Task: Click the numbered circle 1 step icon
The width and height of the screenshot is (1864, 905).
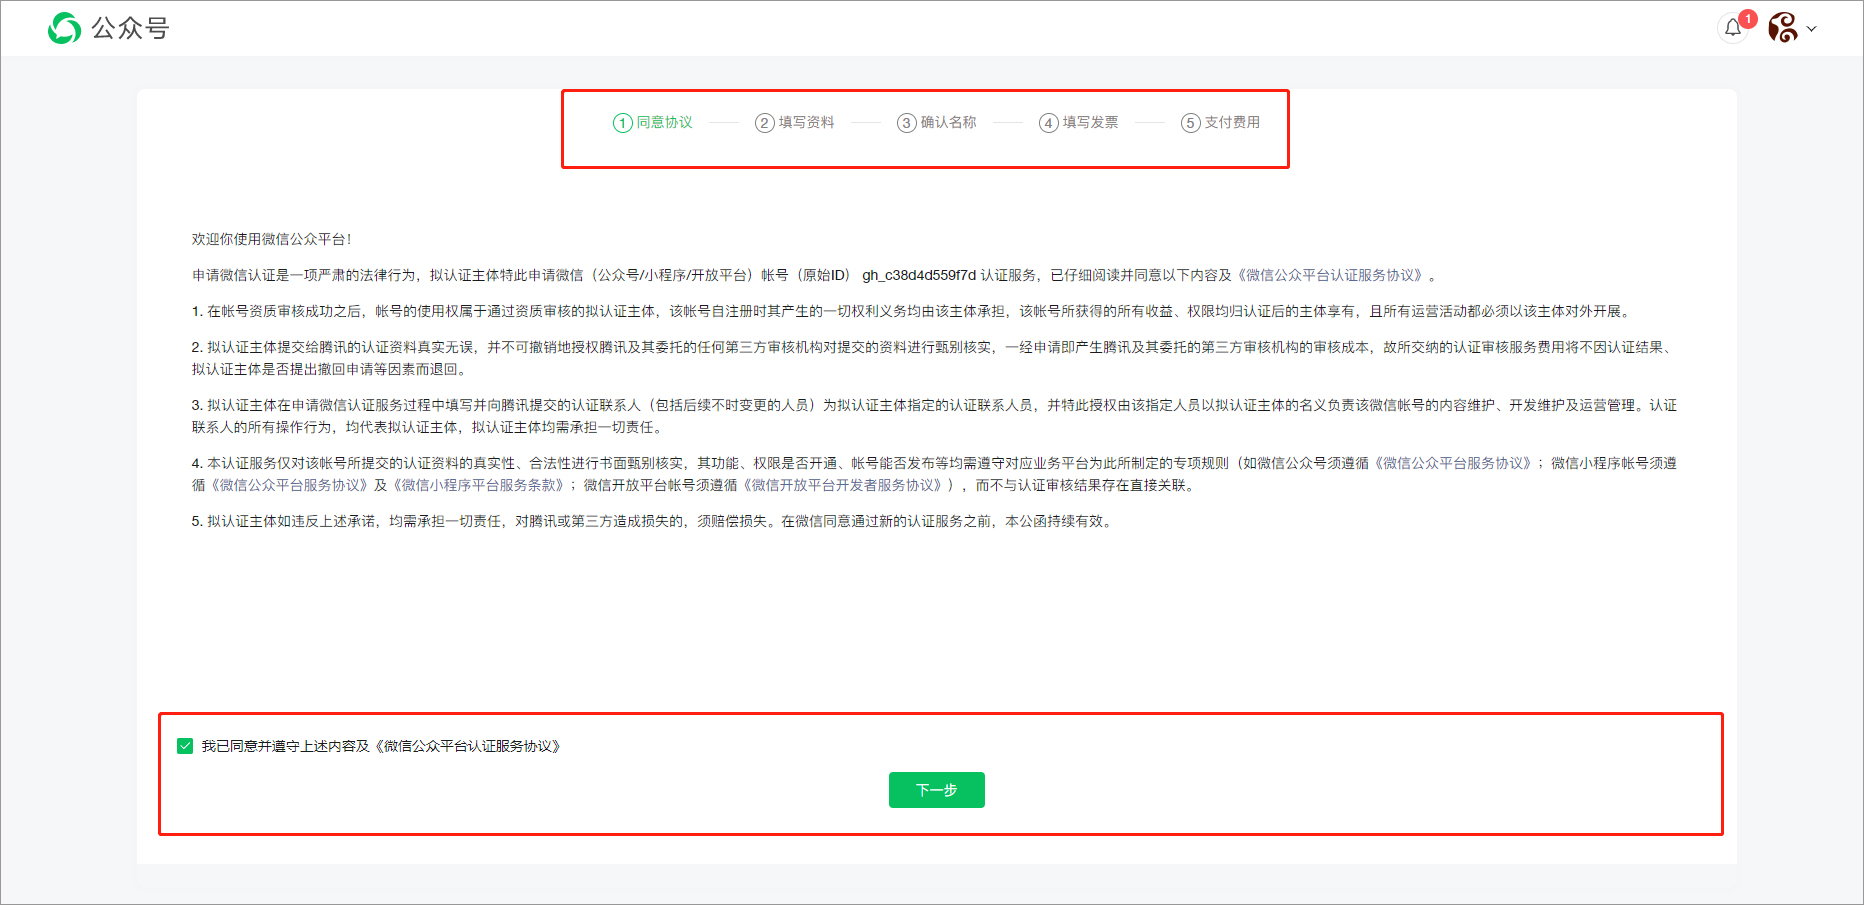Action: (622, 123)
